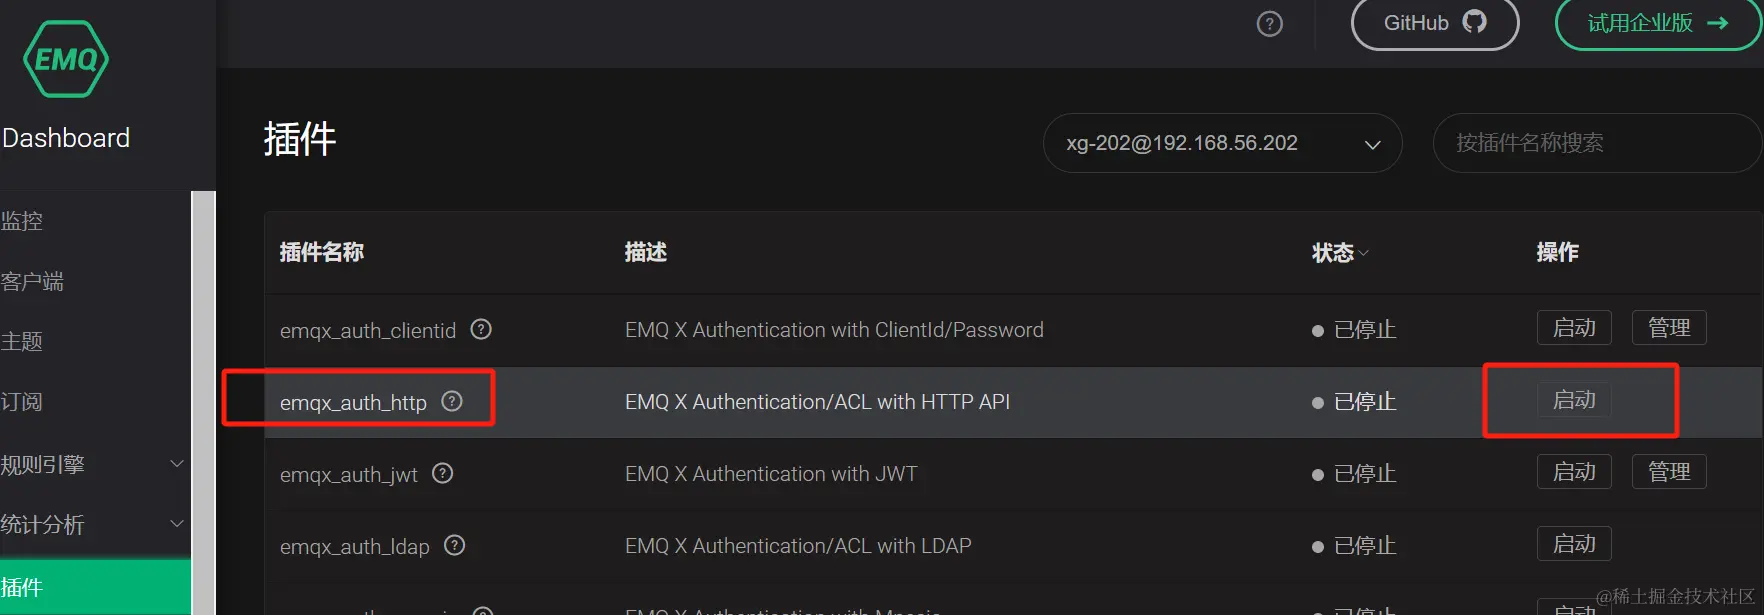Click 试用企业版 enterprise trial button
1764x615 pixels.
tap(1656, 23)
